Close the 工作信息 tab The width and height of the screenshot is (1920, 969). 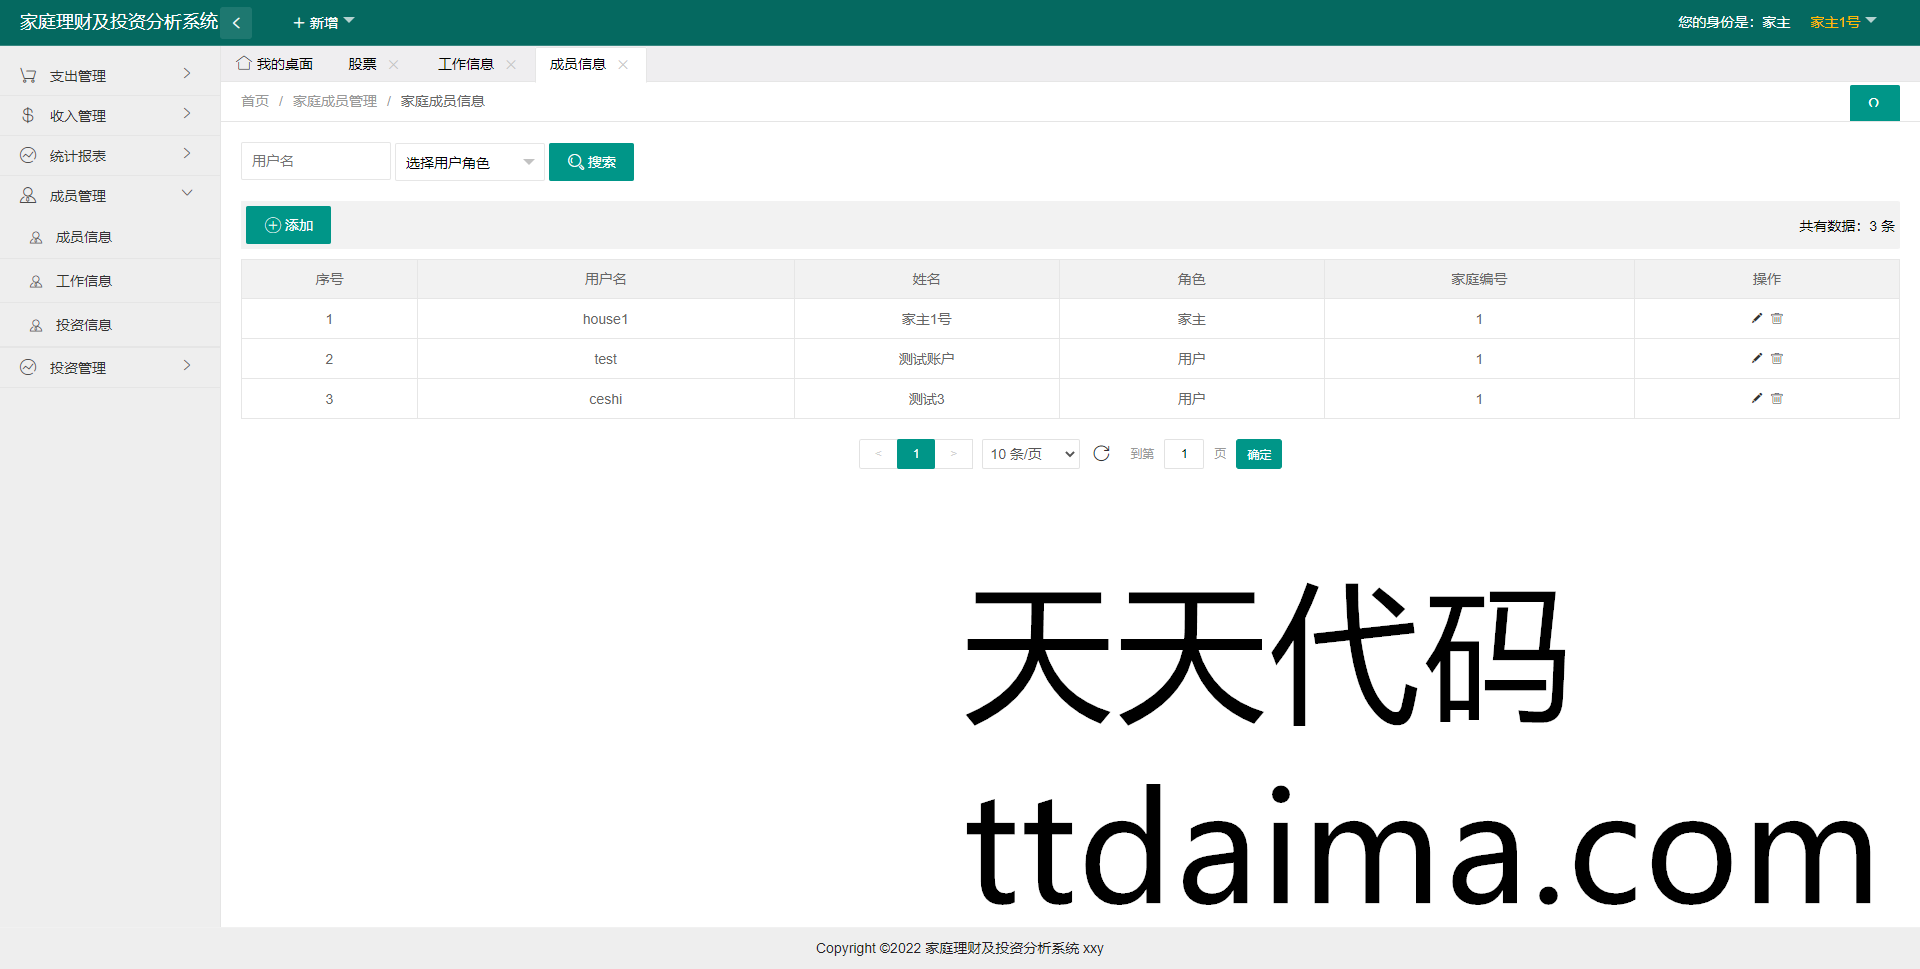point(511,65)
